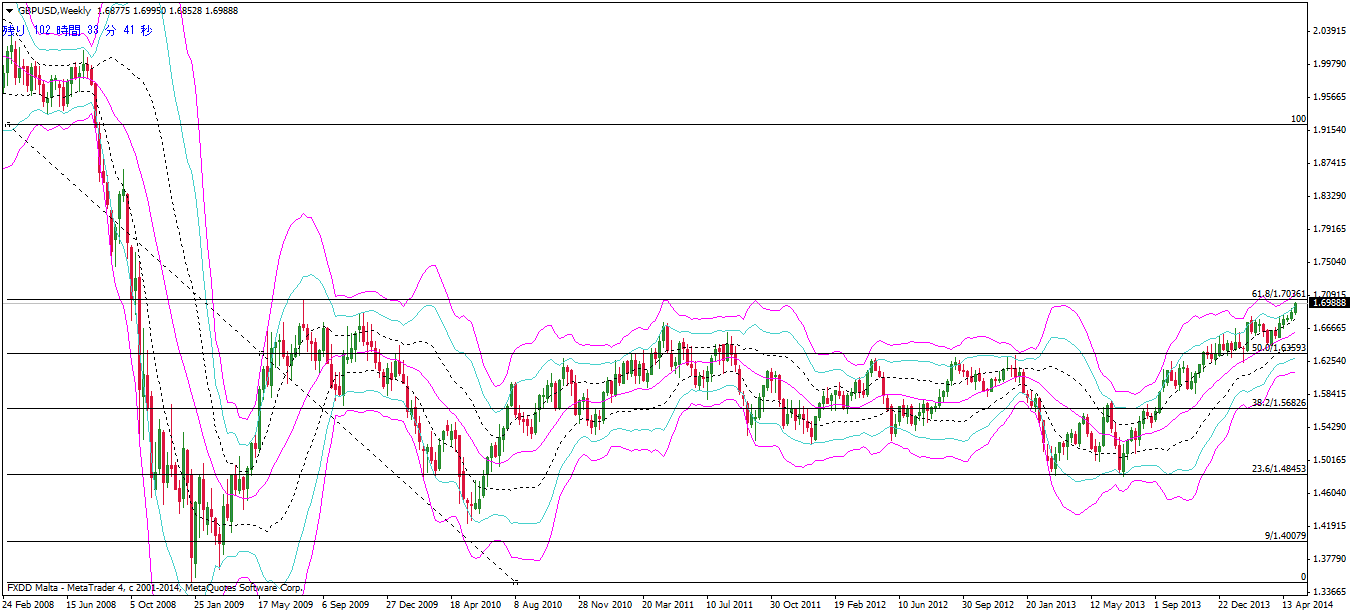
Task: Click the 1.50165 price axis label
Action: point(1329,460)
